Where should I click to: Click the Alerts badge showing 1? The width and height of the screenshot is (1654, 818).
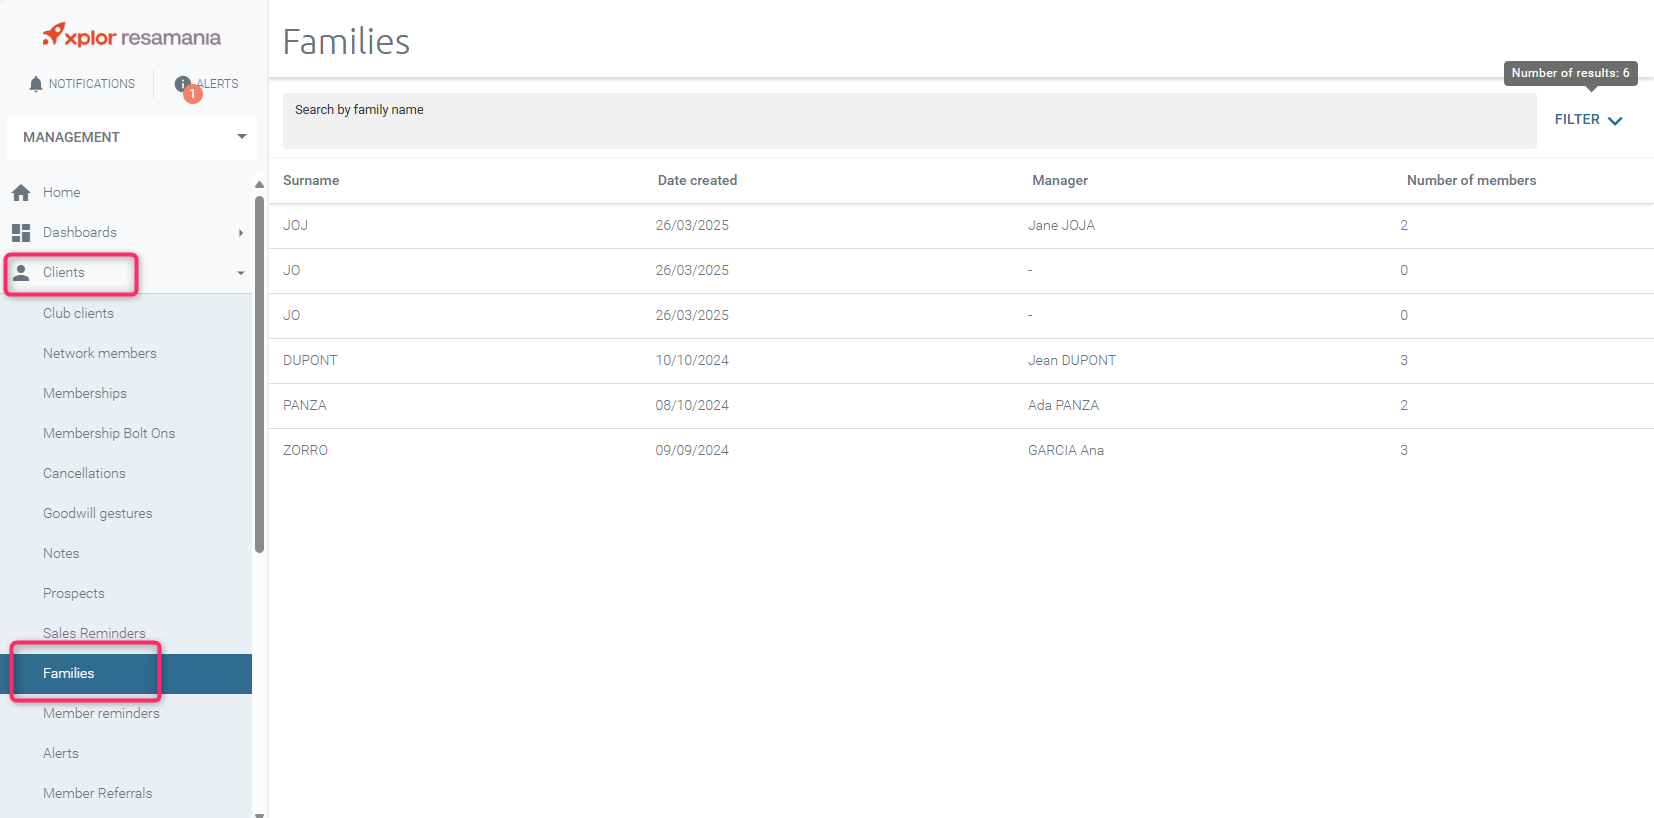click(193, 94)
